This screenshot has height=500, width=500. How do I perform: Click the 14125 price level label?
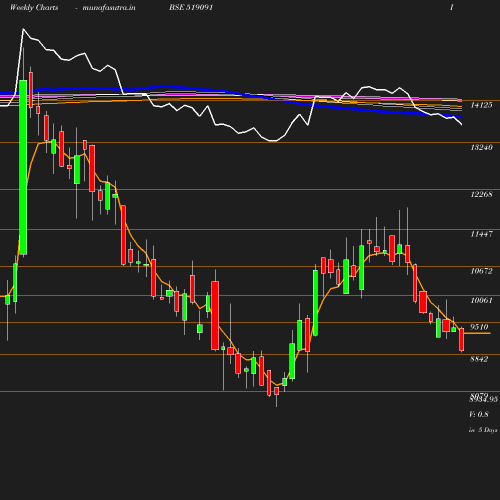point(481,105)
